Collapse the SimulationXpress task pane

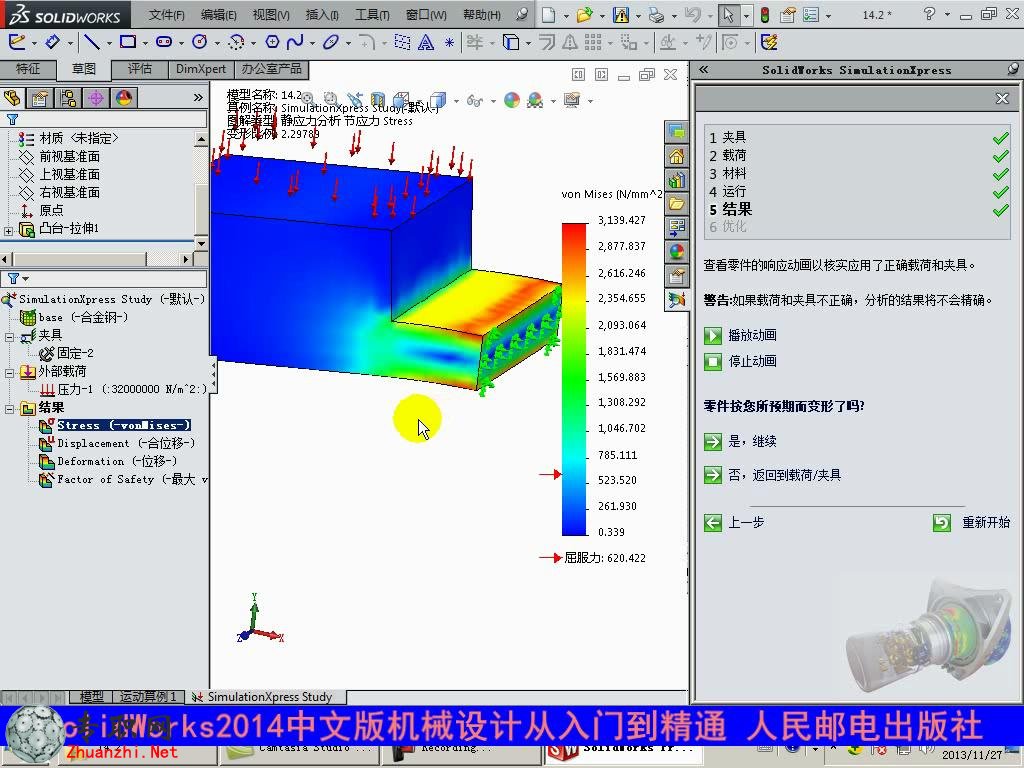(703, 70)
